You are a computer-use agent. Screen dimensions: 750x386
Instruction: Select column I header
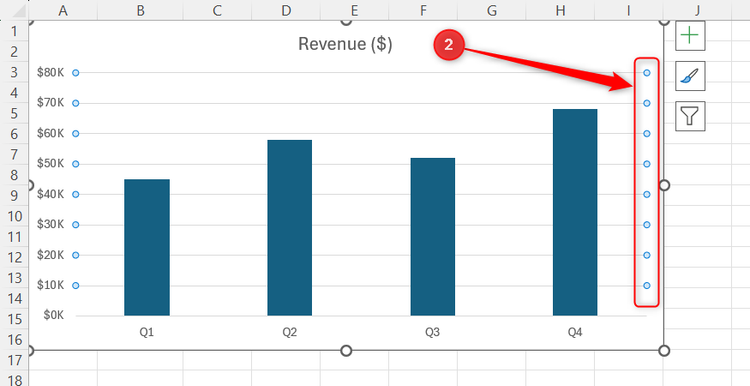629,10
